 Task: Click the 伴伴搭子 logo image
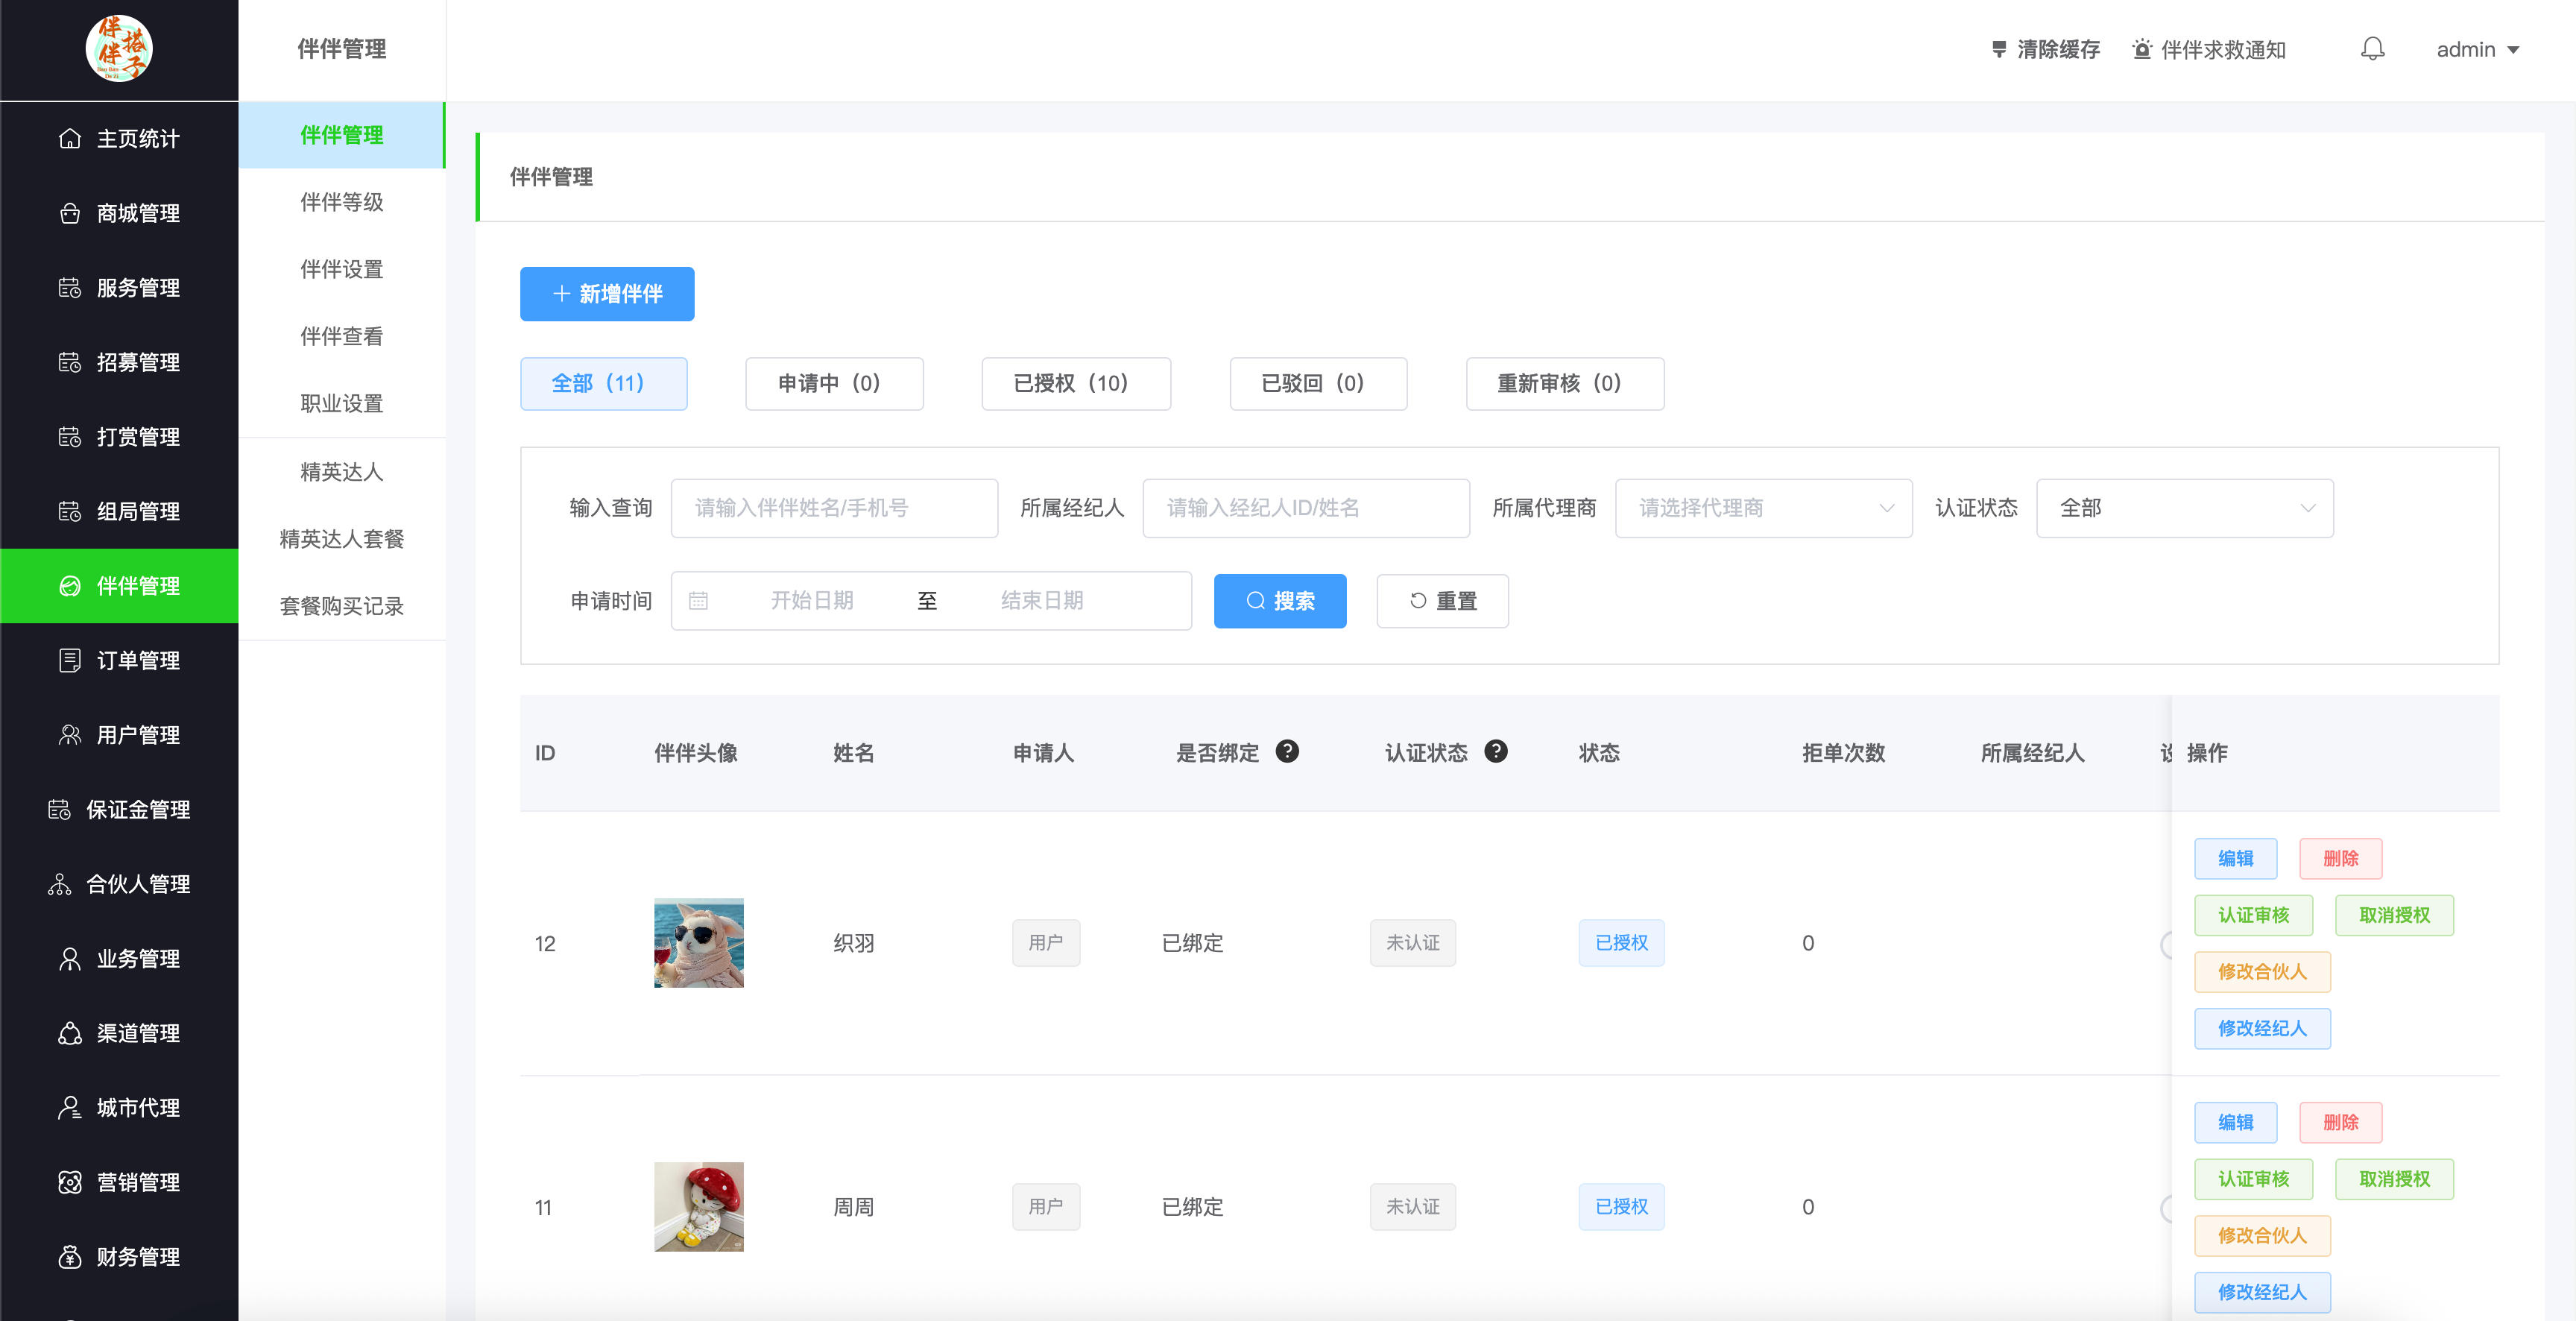(x=119, y=49)
